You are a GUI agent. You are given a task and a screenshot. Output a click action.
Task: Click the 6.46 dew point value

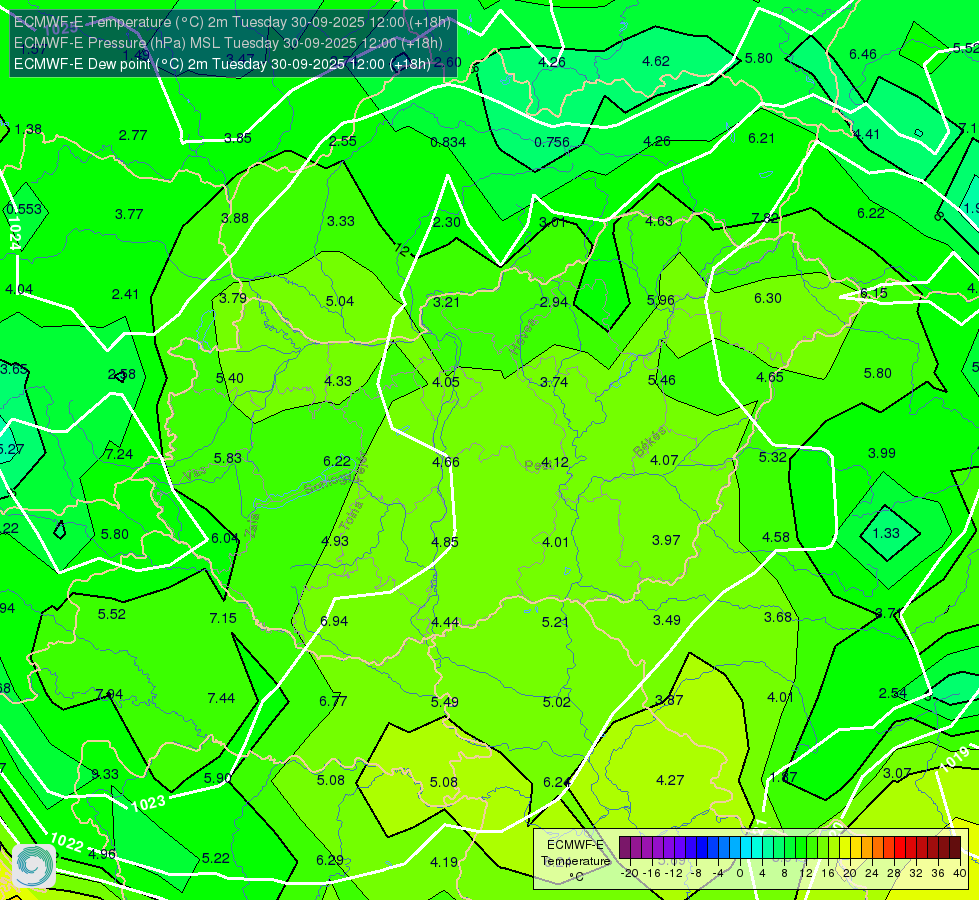(x=863, y=54)
